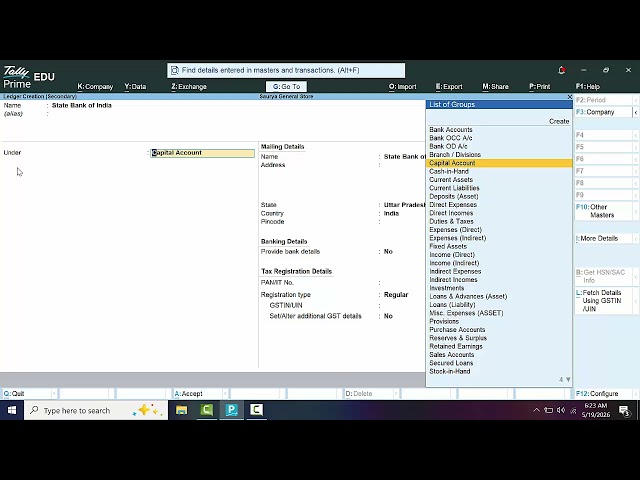Image resolution: width=640 pixels, height=480 pixels.
Task: Select Loans & Advances (Asset) group
Action: (x=499, y=296)
